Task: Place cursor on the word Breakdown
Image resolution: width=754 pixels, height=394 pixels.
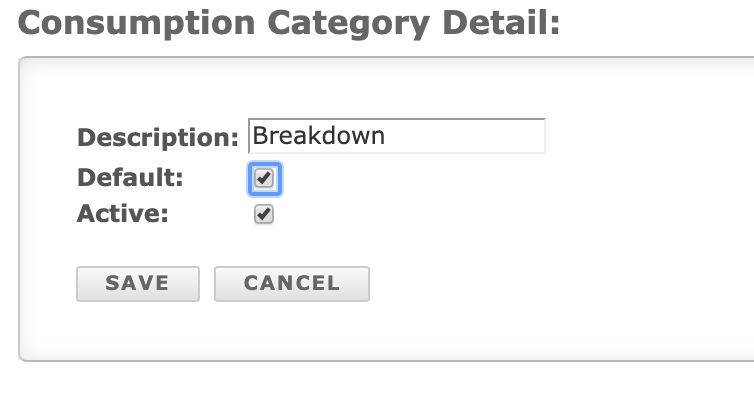Action: coord(318,136)
